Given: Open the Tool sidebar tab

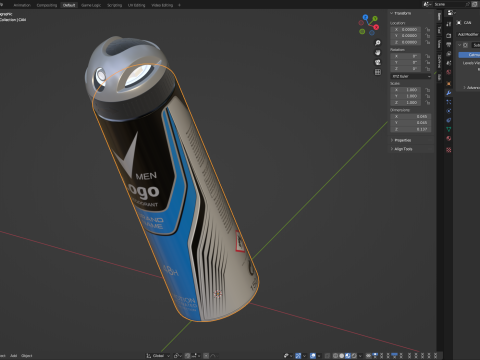Looking at the screenshot, I should point(439,30).
